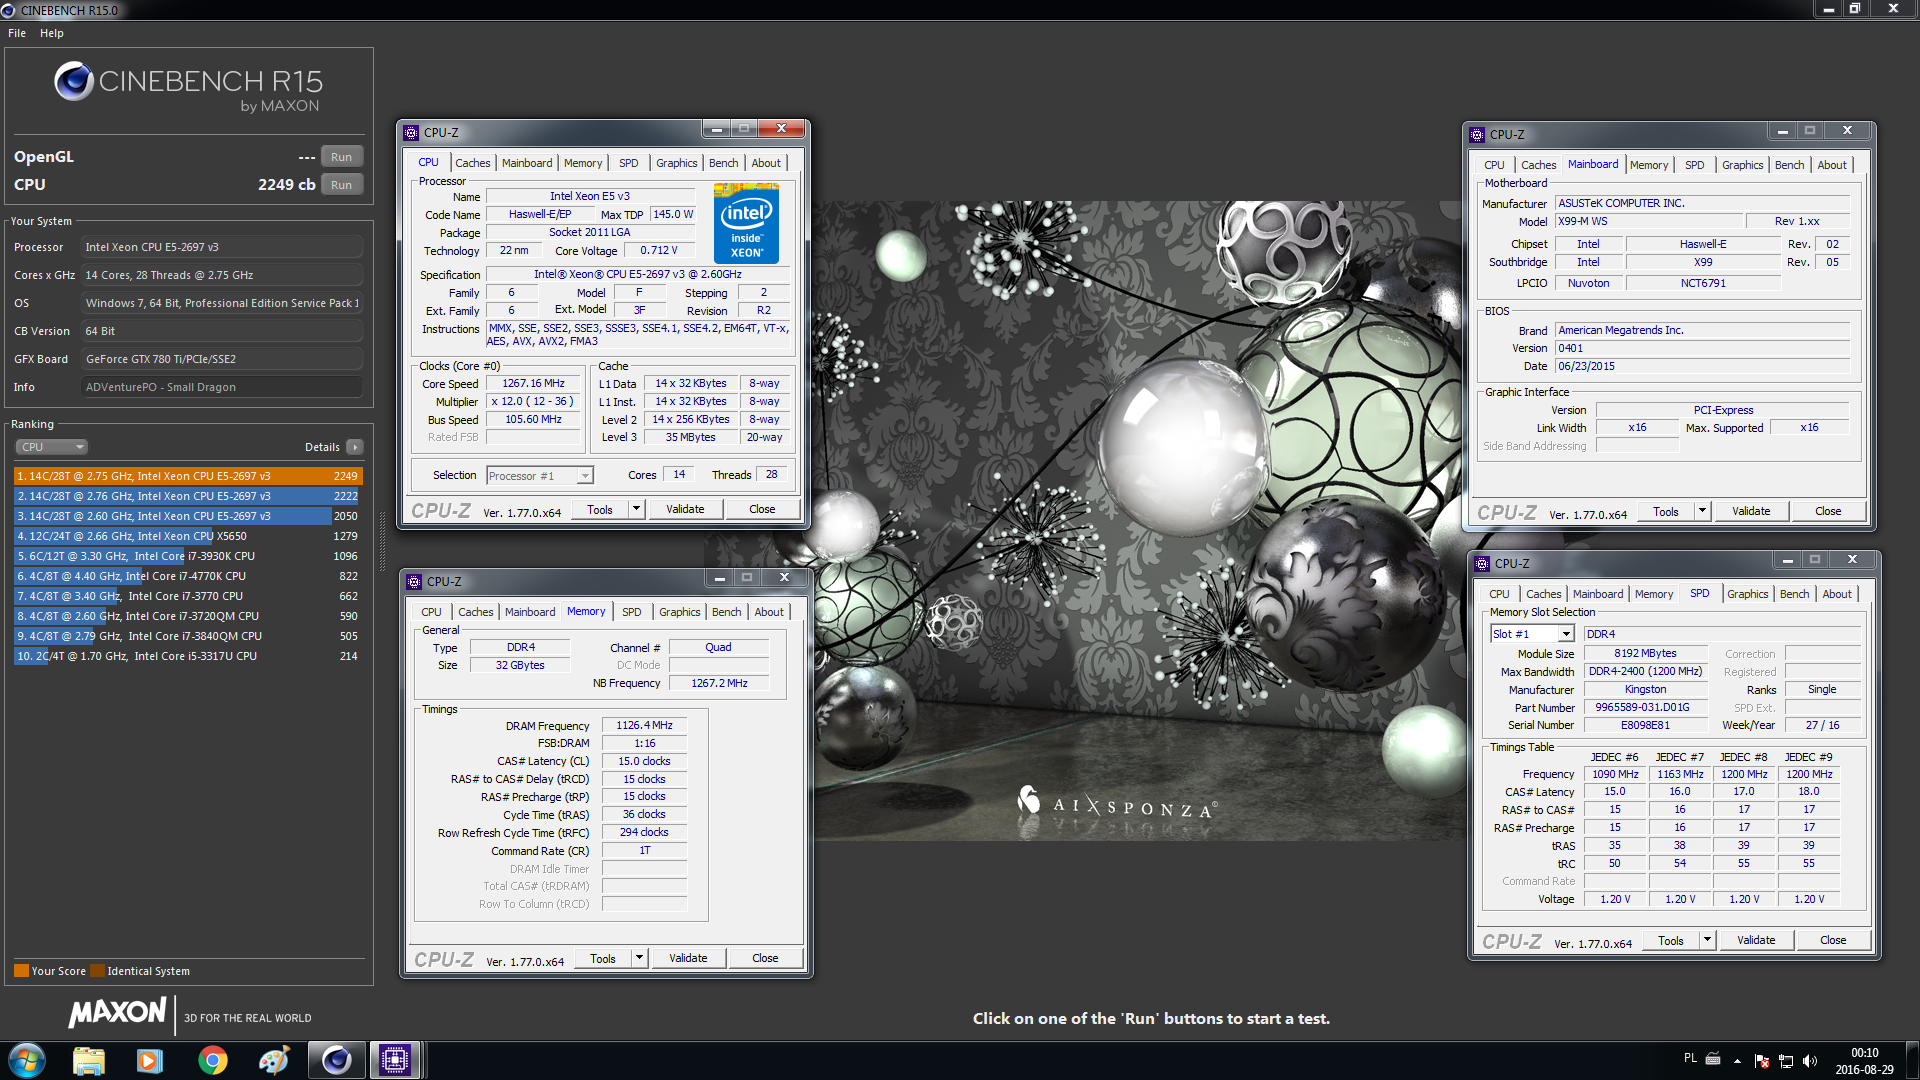
Task: Switch to SPD tab in Mainboard window
Action: tap(1695, 165)
